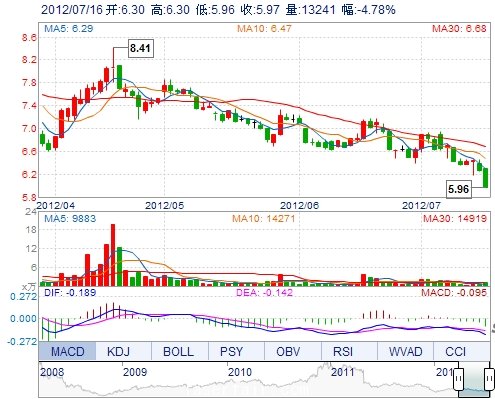Click the 5.96 low price label
The height and width of the screenshot is (399, 495).
pyautogui.click(x=459, y=189)
